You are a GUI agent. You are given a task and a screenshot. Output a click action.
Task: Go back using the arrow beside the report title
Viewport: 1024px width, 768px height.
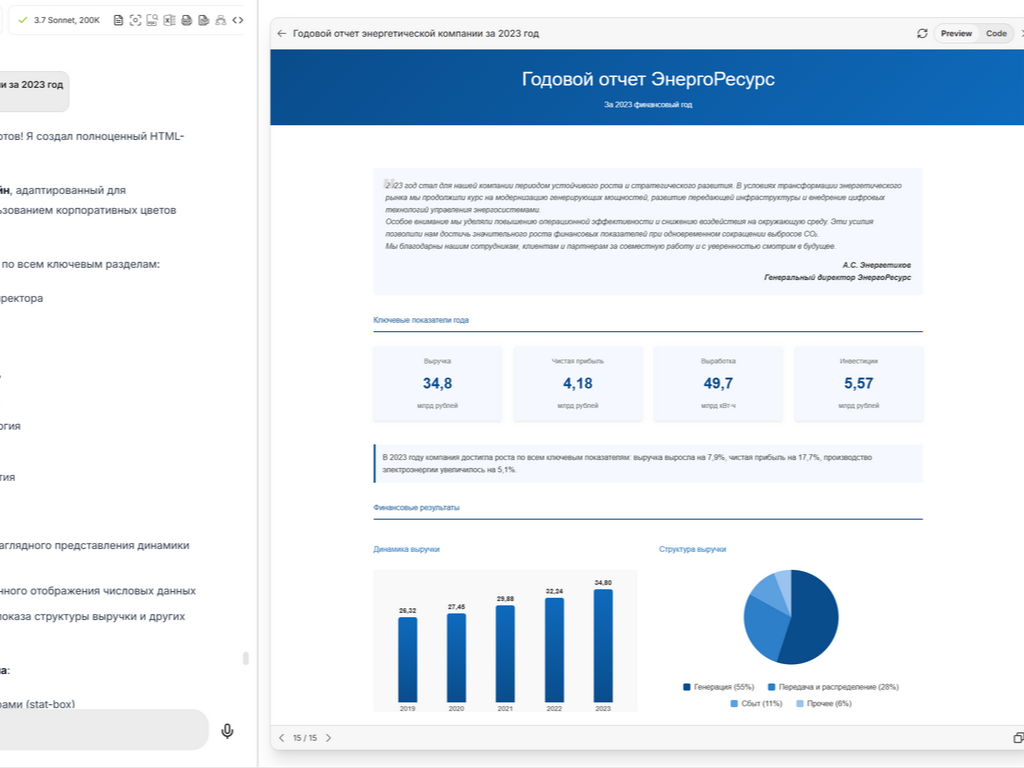pyautogui.click(x=281, y=33)
